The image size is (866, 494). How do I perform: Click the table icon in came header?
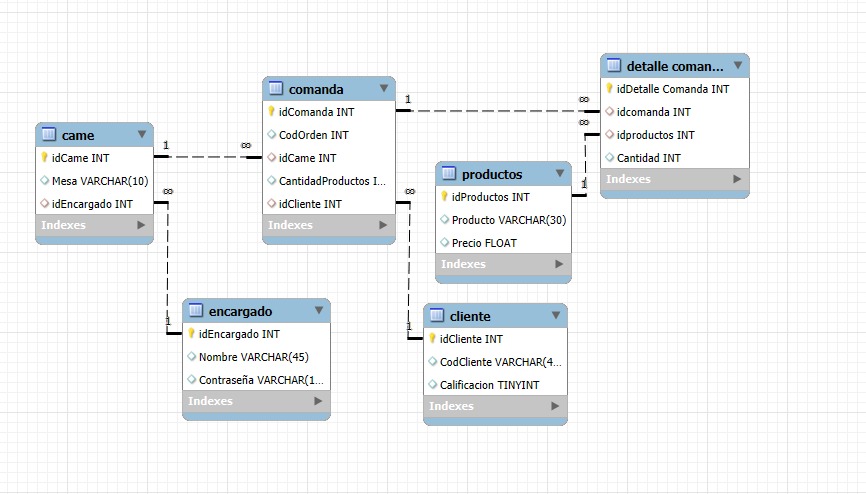(x=49, y=135)
